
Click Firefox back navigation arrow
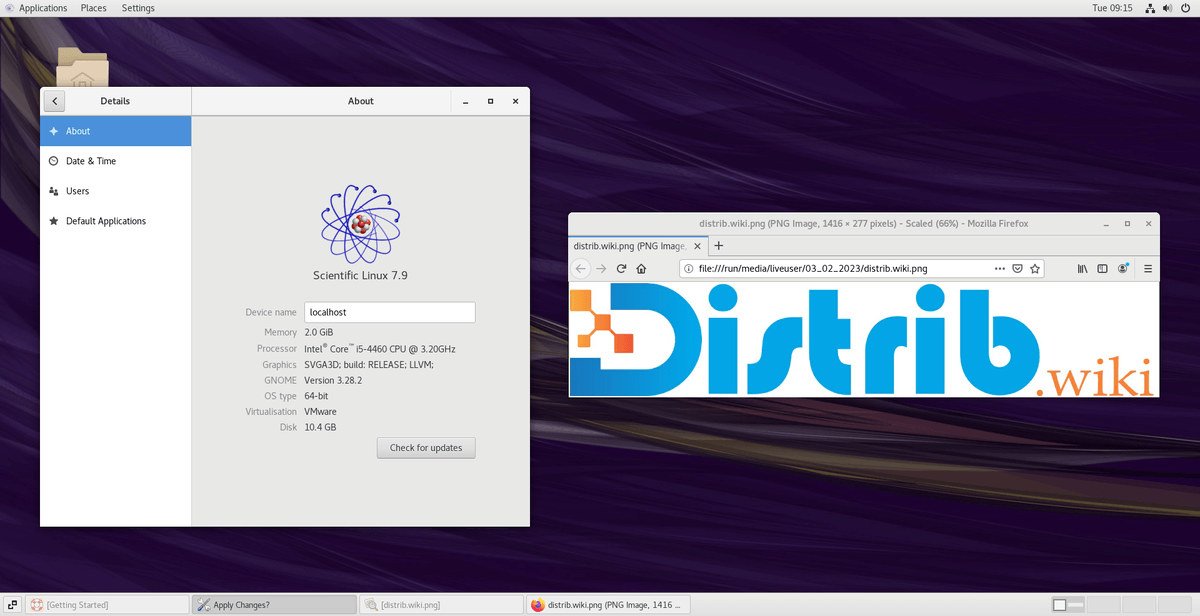point(581,268)
